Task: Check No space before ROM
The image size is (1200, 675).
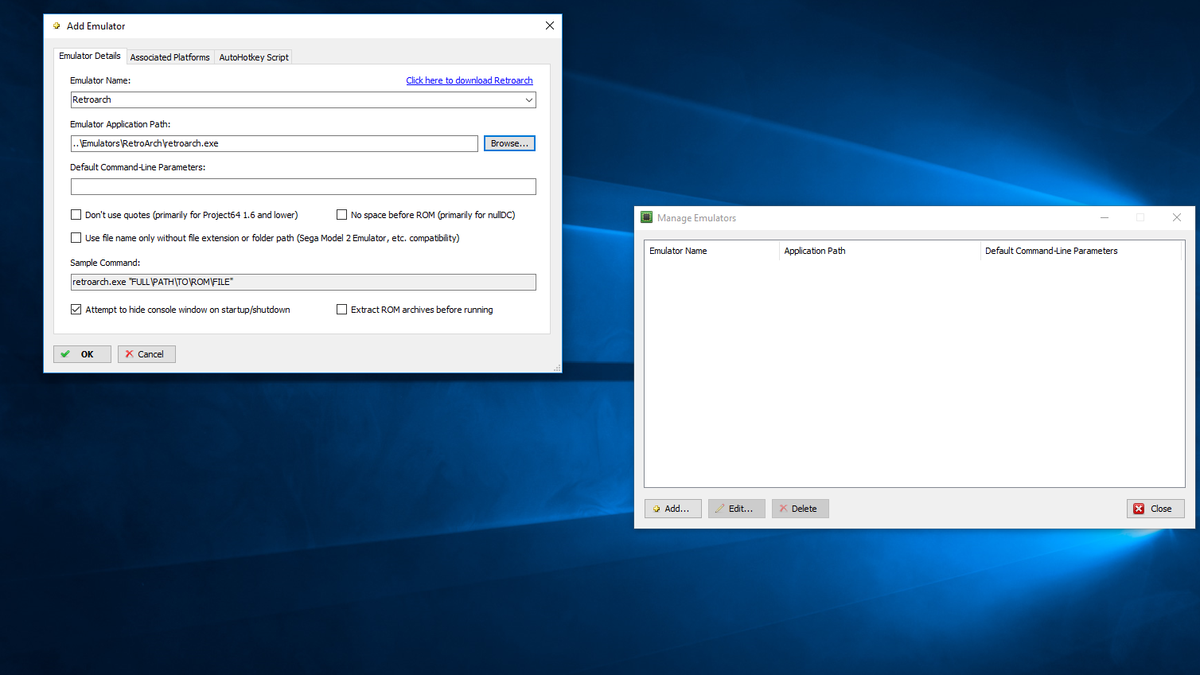Action: coord(341,214)
